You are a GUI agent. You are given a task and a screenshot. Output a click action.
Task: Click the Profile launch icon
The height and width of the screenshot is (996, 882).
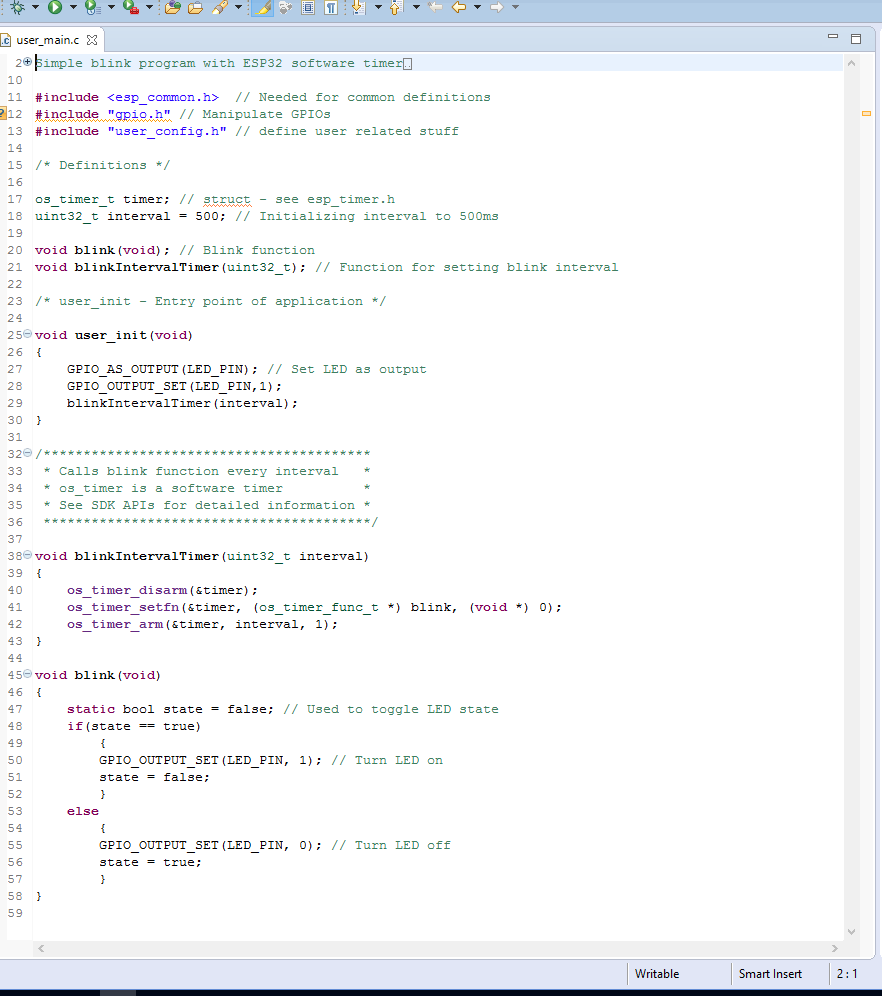pyautogui.click(x=92, y=8)
